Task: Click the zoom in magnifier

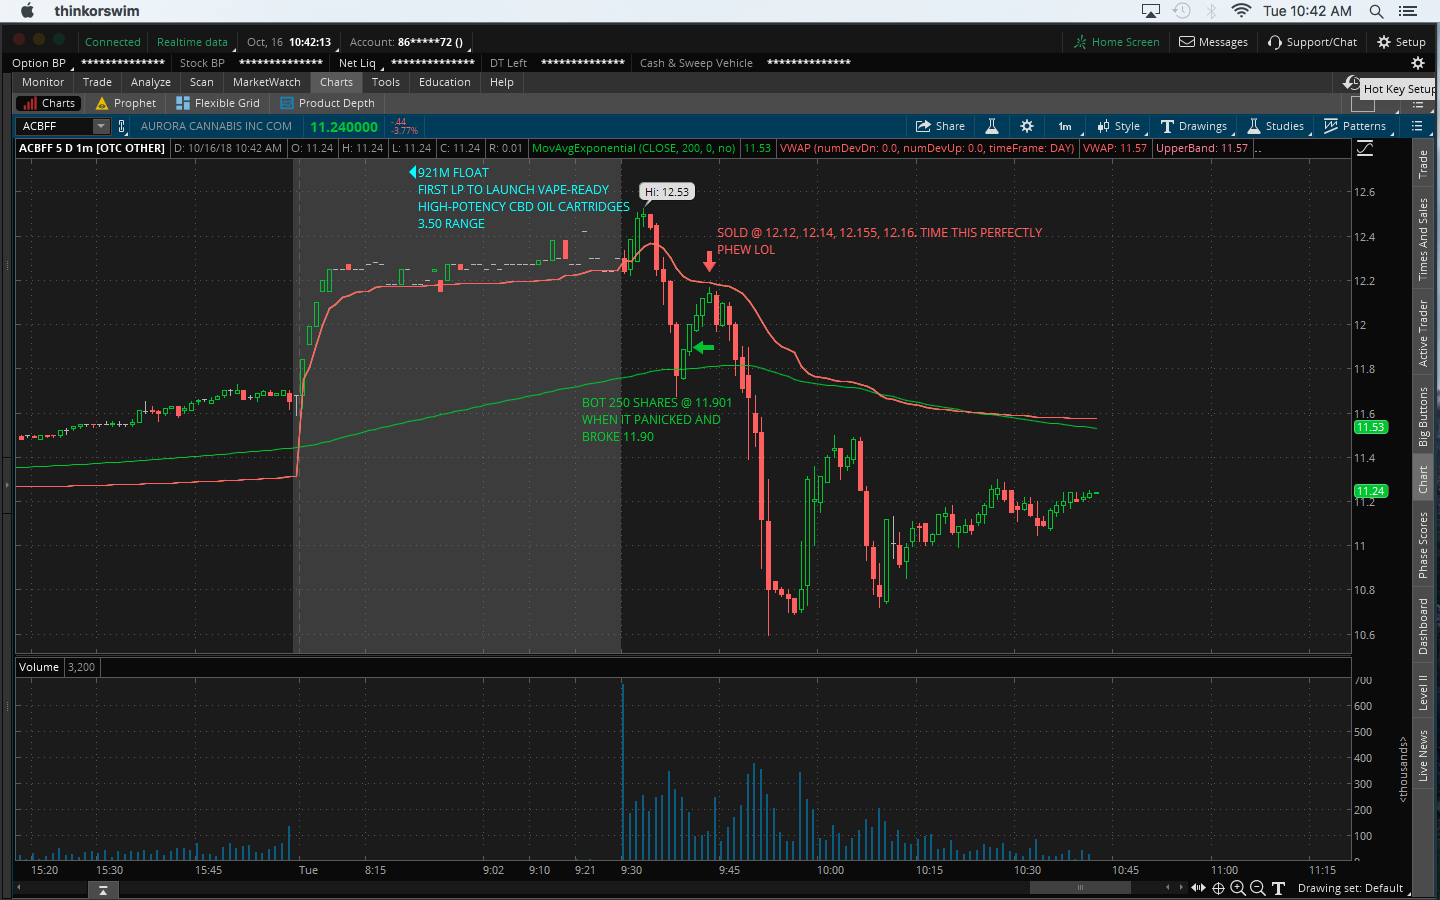Action: click(x=1238, y=888)
